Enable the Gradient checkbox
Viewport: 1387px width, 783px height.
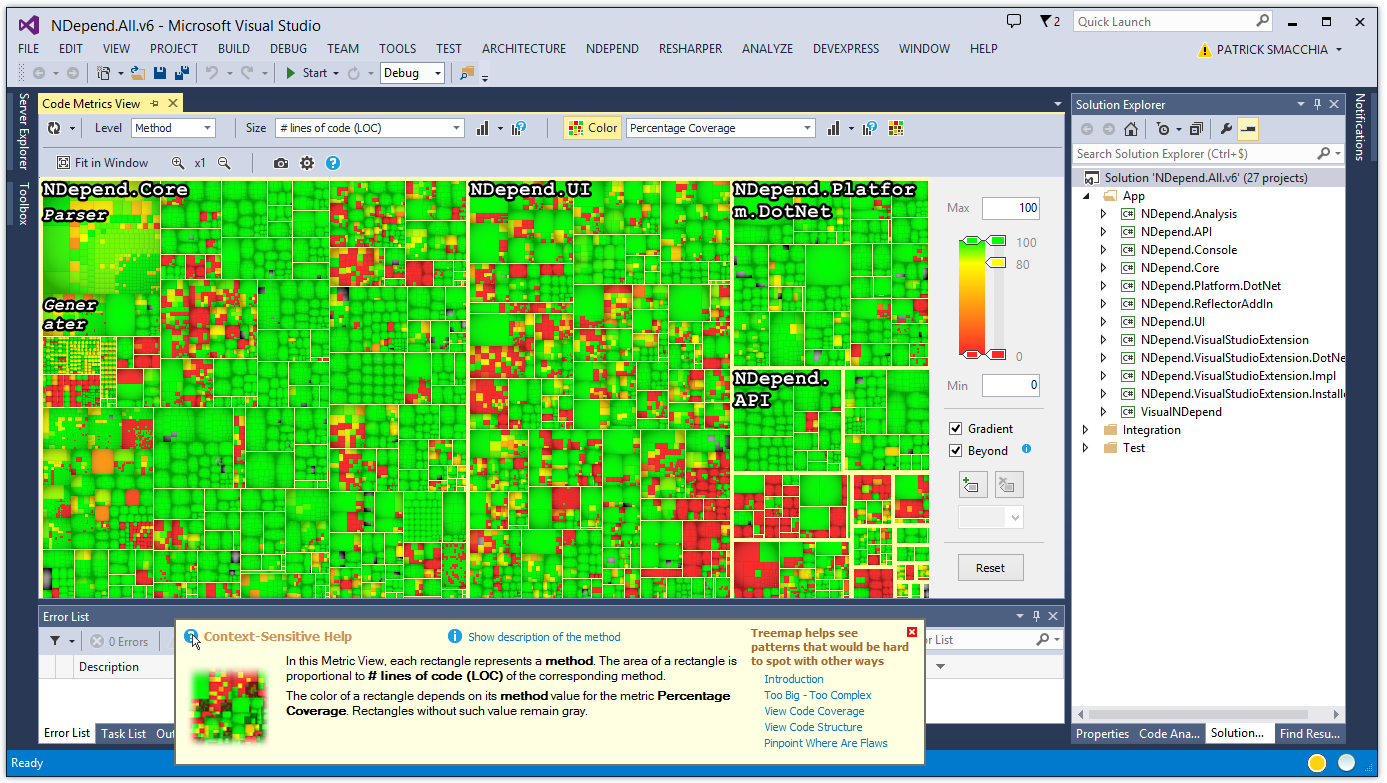tap(956, 428)
